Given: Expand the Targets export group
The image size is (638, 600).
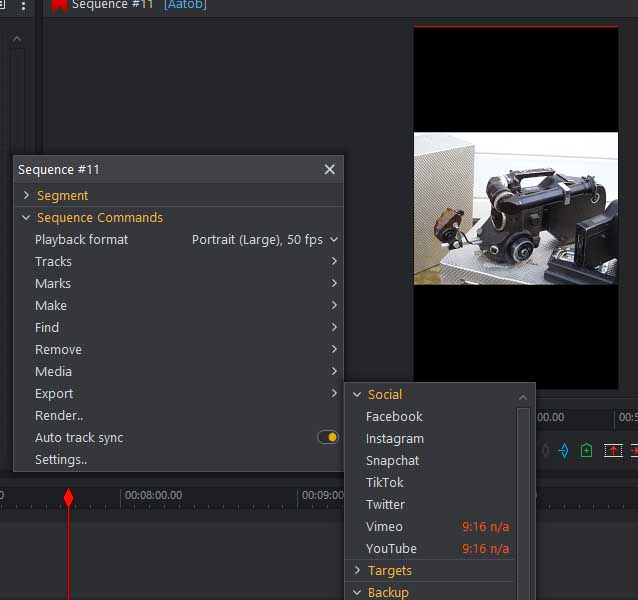Looking at the screenshot, I should coord(357,570).
